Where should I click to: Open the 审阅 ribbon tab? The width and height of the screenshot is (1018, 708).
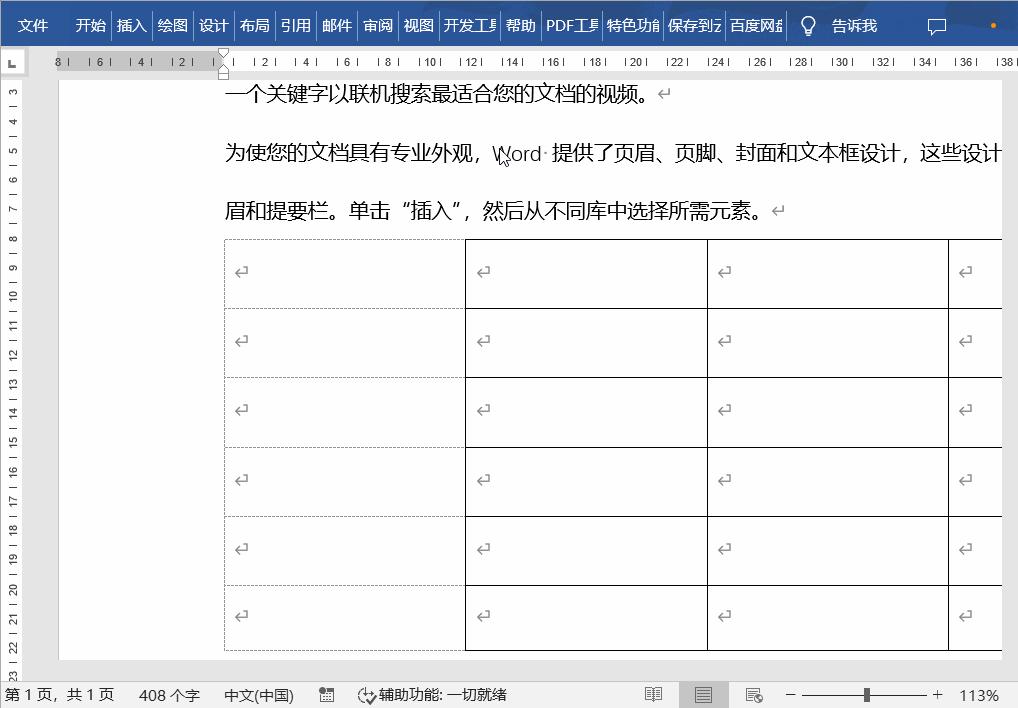tap(378, 25)
